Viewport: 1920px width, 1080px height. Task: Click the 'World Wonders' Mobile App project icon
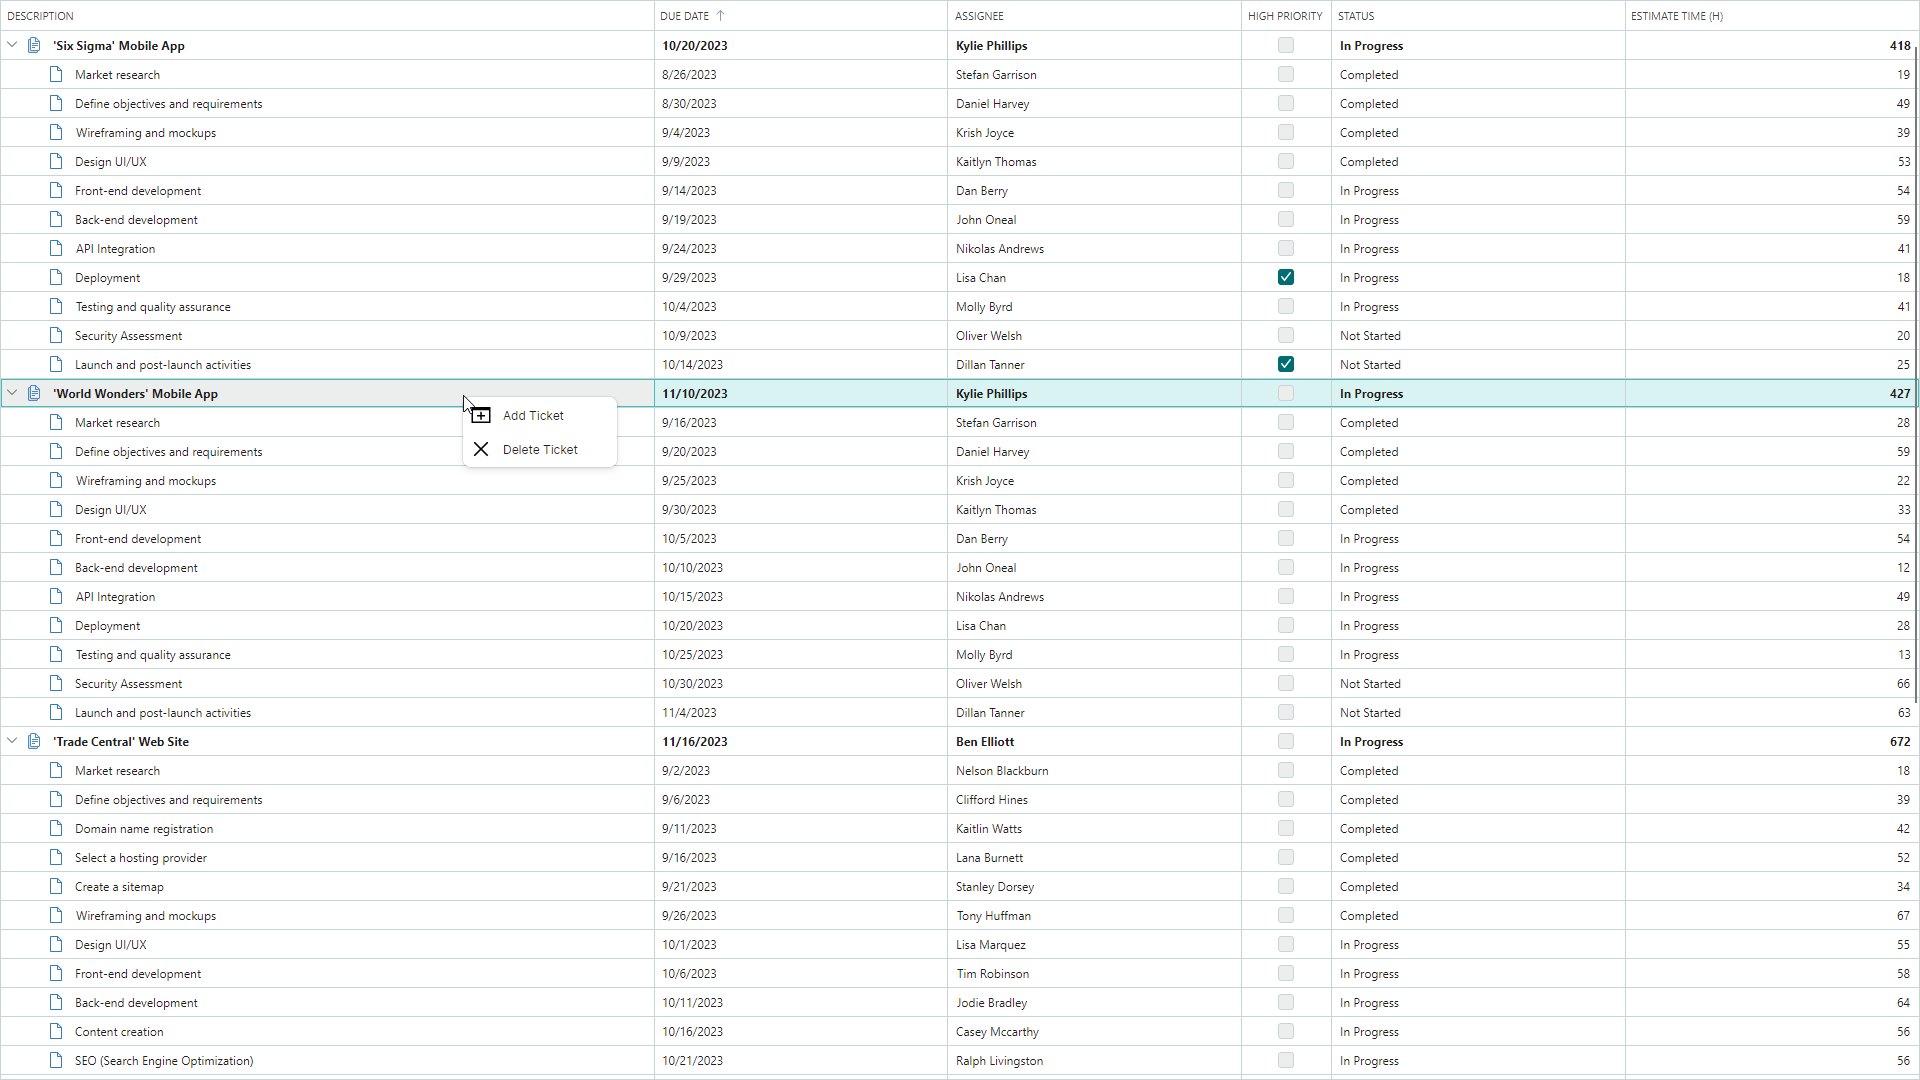pyautogui.click(x=34, y=394)
